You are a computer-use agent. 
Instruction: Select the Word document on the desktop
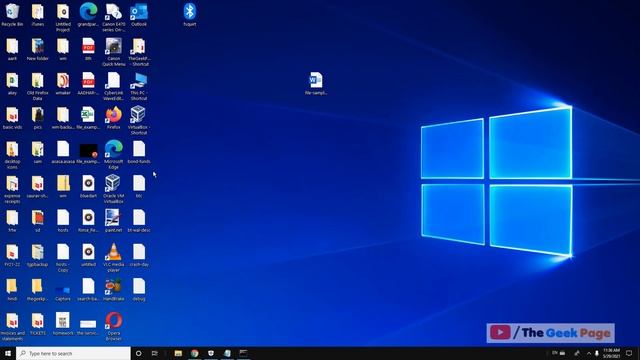point(316,83)
